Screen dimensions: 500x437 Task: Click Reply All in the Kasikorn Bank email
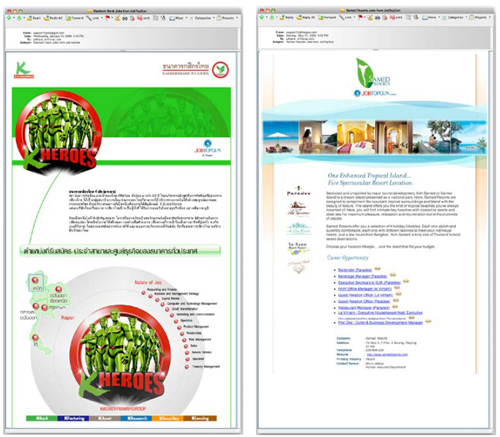click(53, 18)
